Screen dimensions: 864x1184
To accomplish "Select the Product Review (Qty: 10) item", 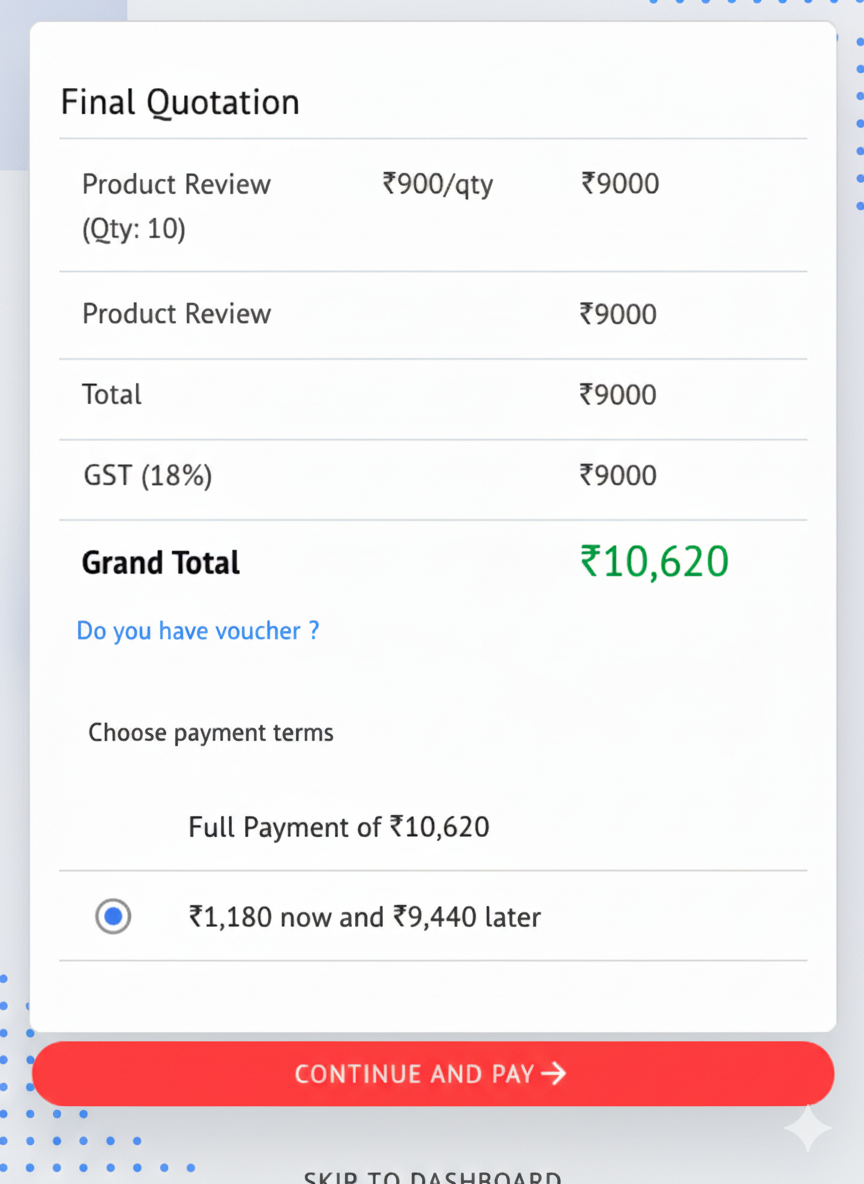I will pos(176,206).
